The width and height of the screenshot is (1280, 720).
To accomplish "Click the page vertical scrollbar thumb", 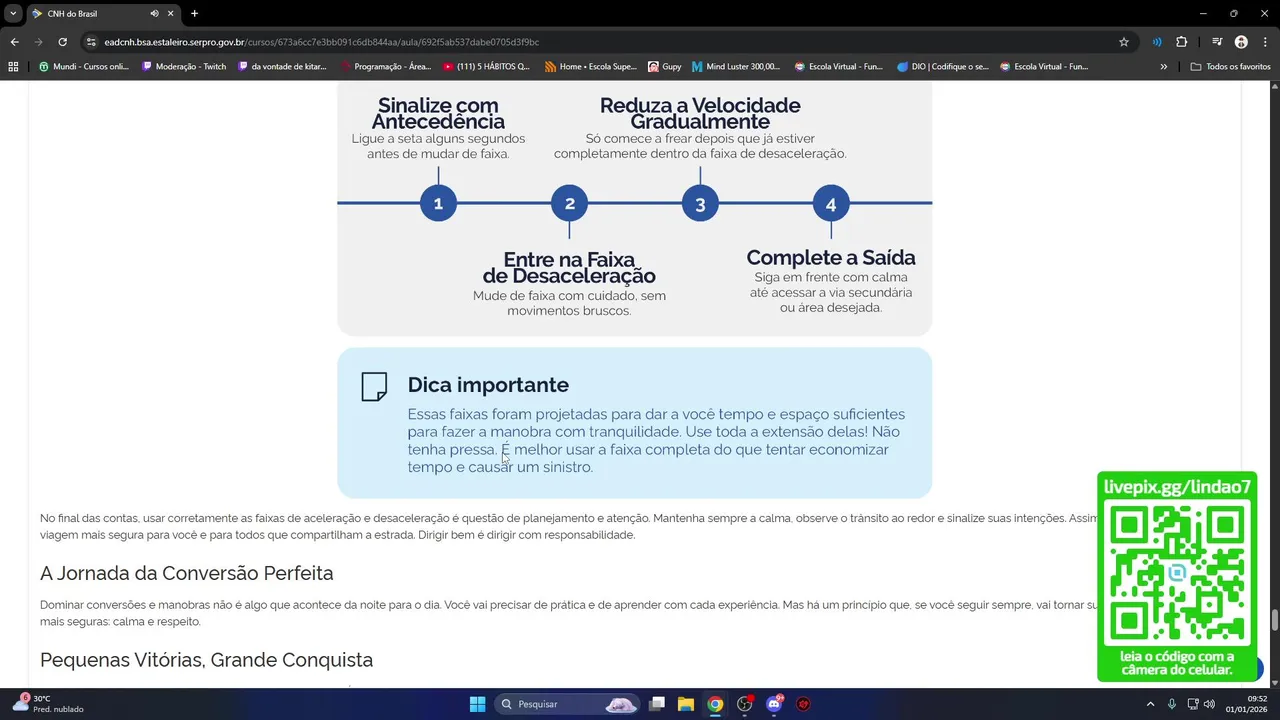I will point(1274,620).
